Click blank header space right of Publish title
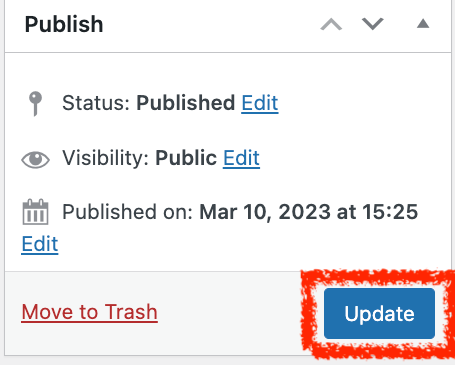 click(210, 25)
